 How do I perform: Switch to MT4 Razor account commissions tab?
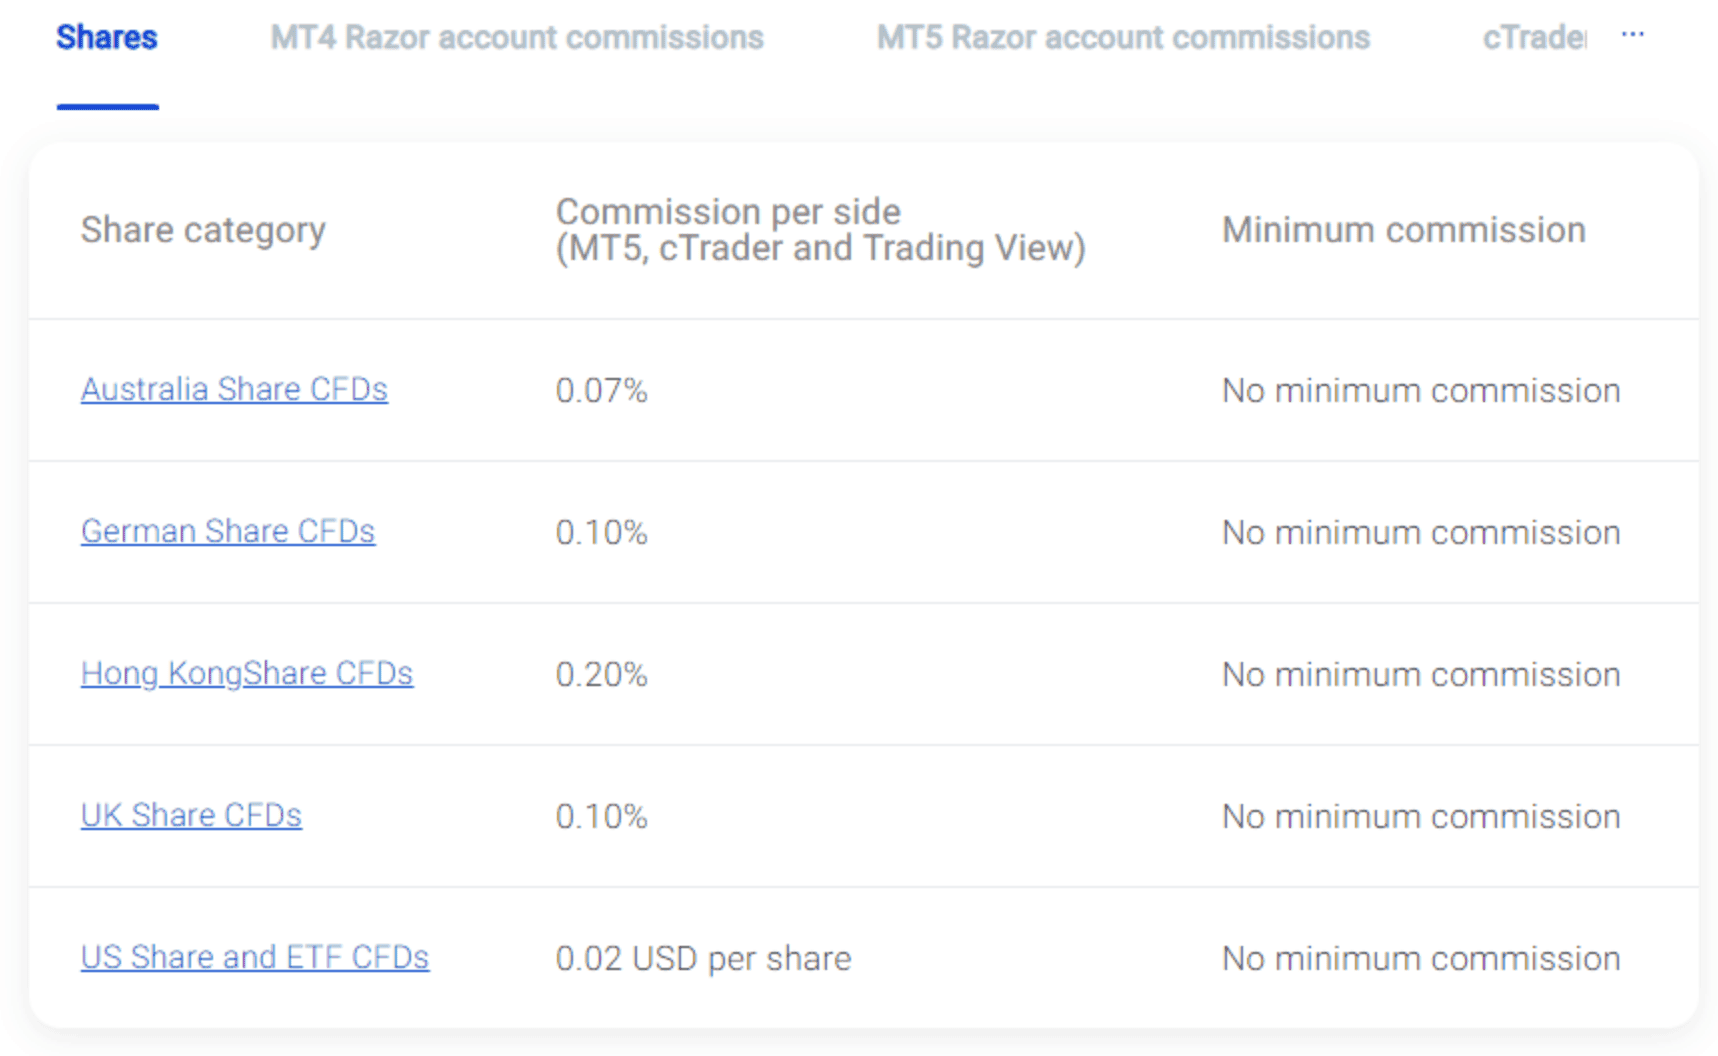coord(516,38)
